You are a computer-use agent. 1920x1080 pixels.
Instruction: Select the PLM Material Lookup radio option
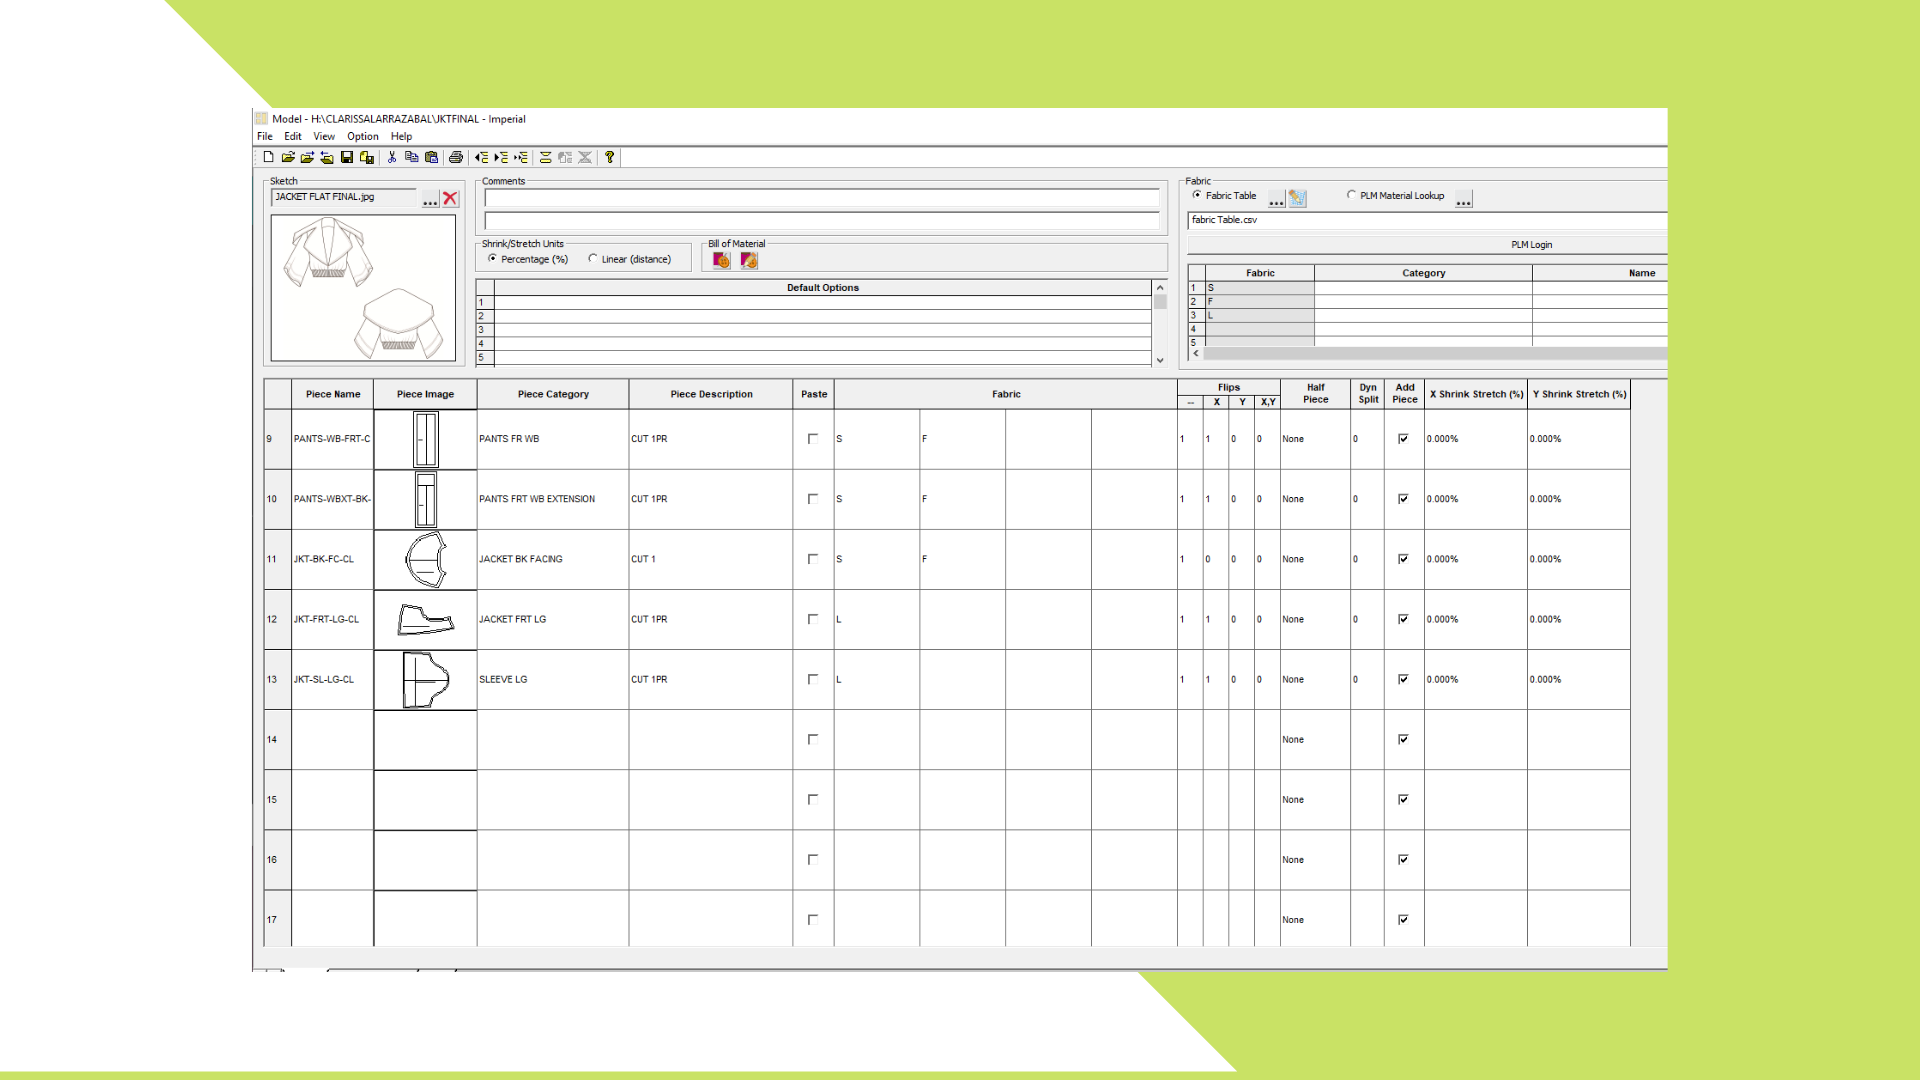pos(1352,196)
